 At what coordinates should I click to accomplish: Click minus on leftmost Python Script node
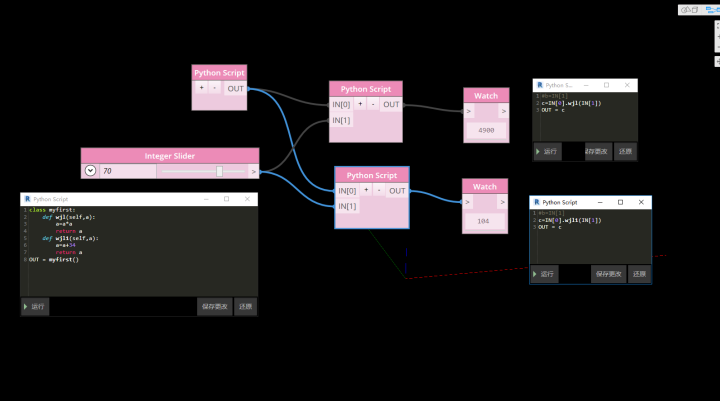coord(214,88)
